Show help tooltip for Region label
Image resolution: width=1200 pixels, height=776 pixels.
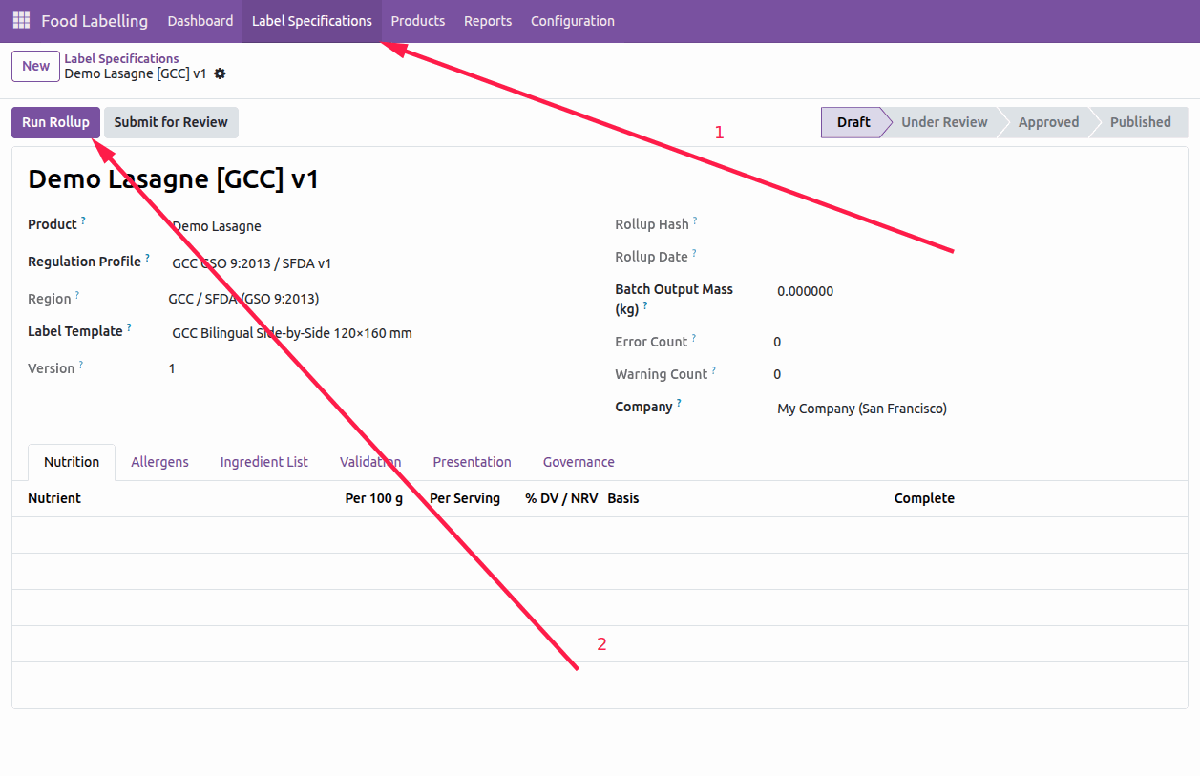(77, 295)
